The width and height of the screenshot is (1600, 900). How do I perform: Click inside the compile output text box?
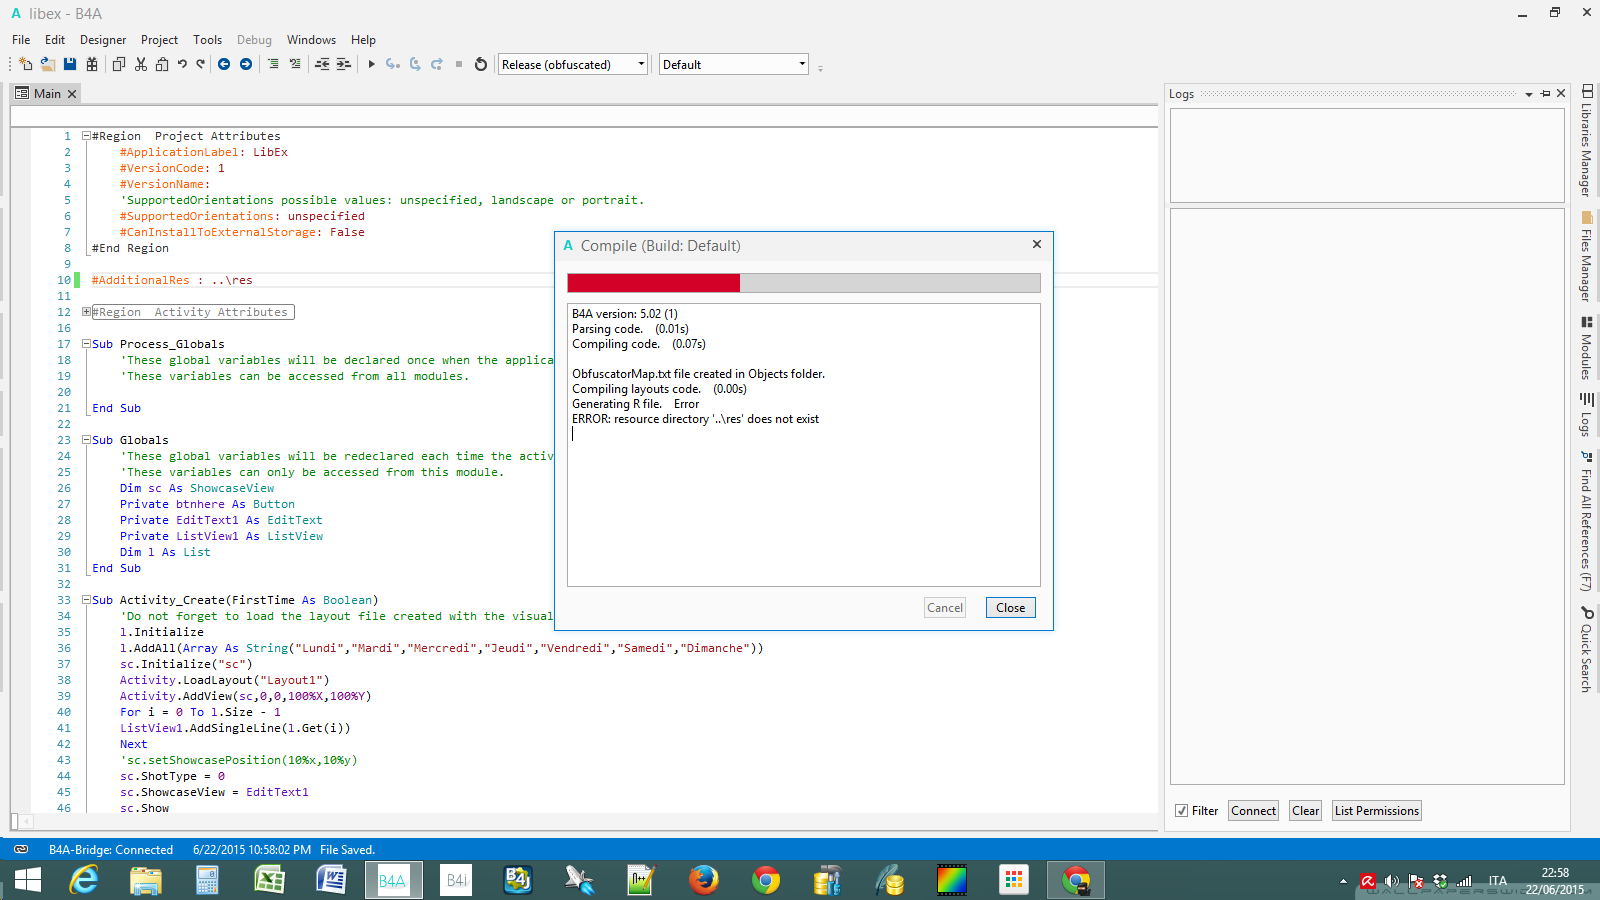click(804, 445)
